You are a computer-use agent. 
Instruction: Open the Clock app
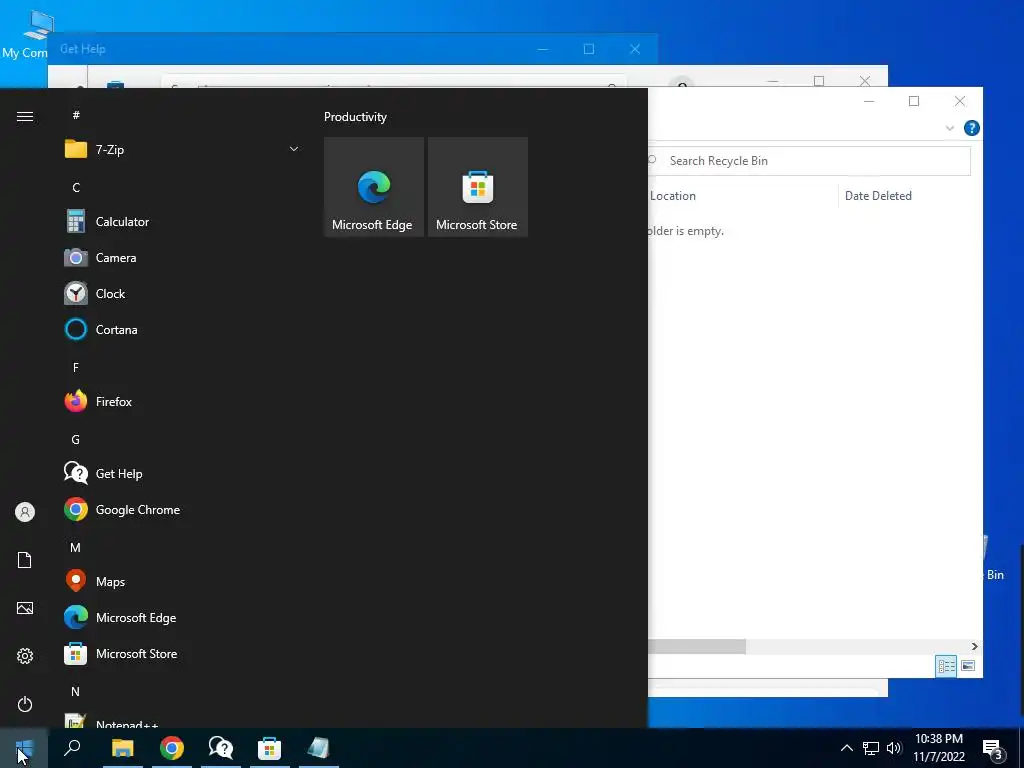point(182,294)
